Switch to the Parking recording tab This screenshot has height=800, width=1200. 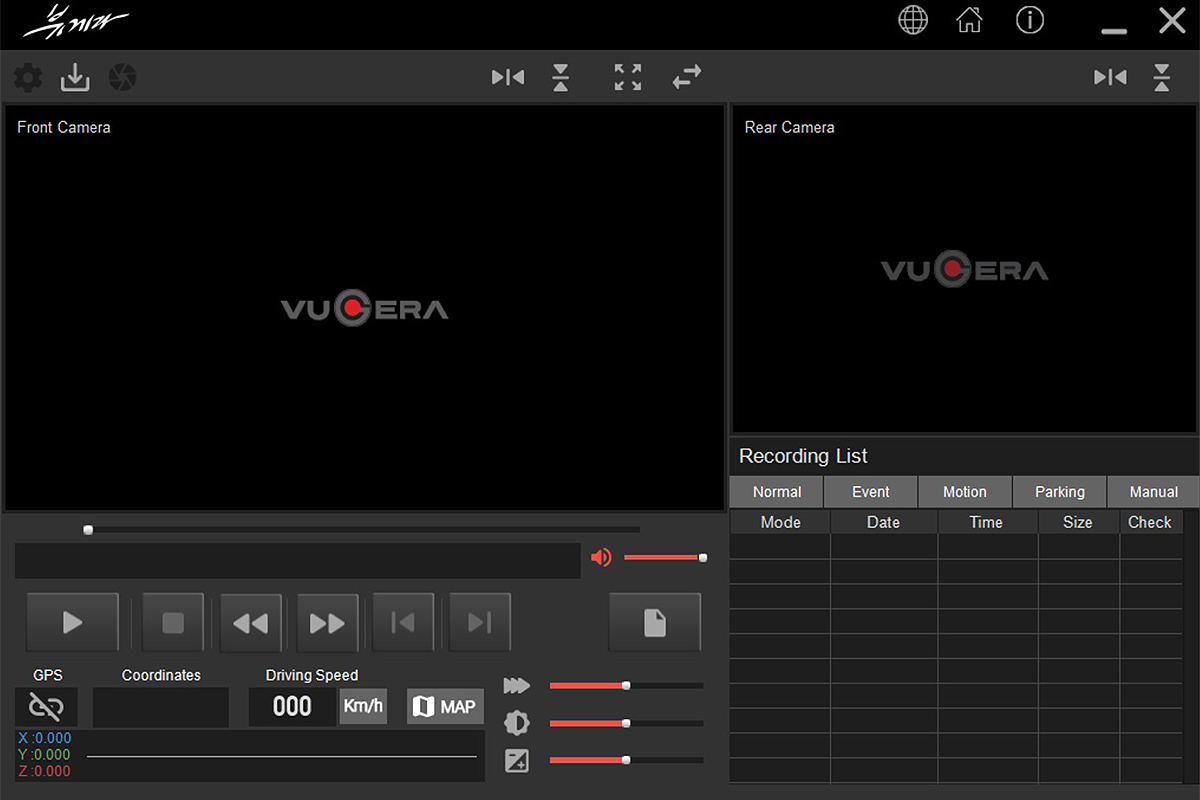point(1059,492)
